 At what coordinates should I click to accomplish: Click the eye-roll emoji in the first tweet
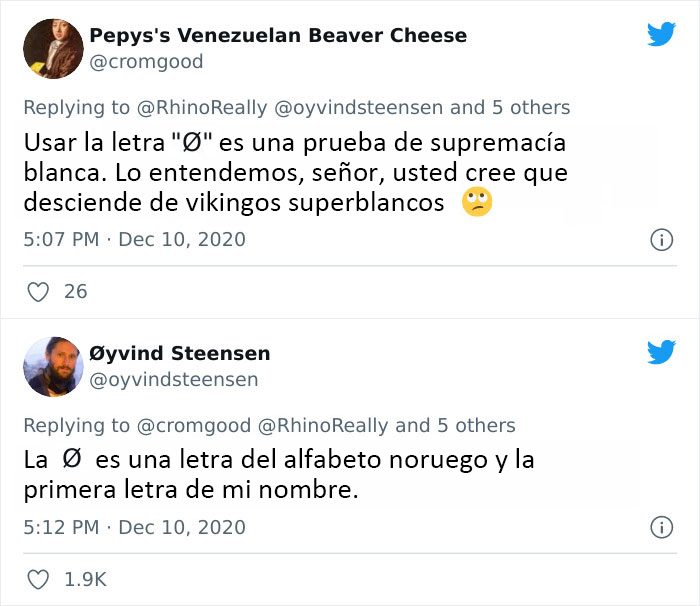click(x=477, y=203)
